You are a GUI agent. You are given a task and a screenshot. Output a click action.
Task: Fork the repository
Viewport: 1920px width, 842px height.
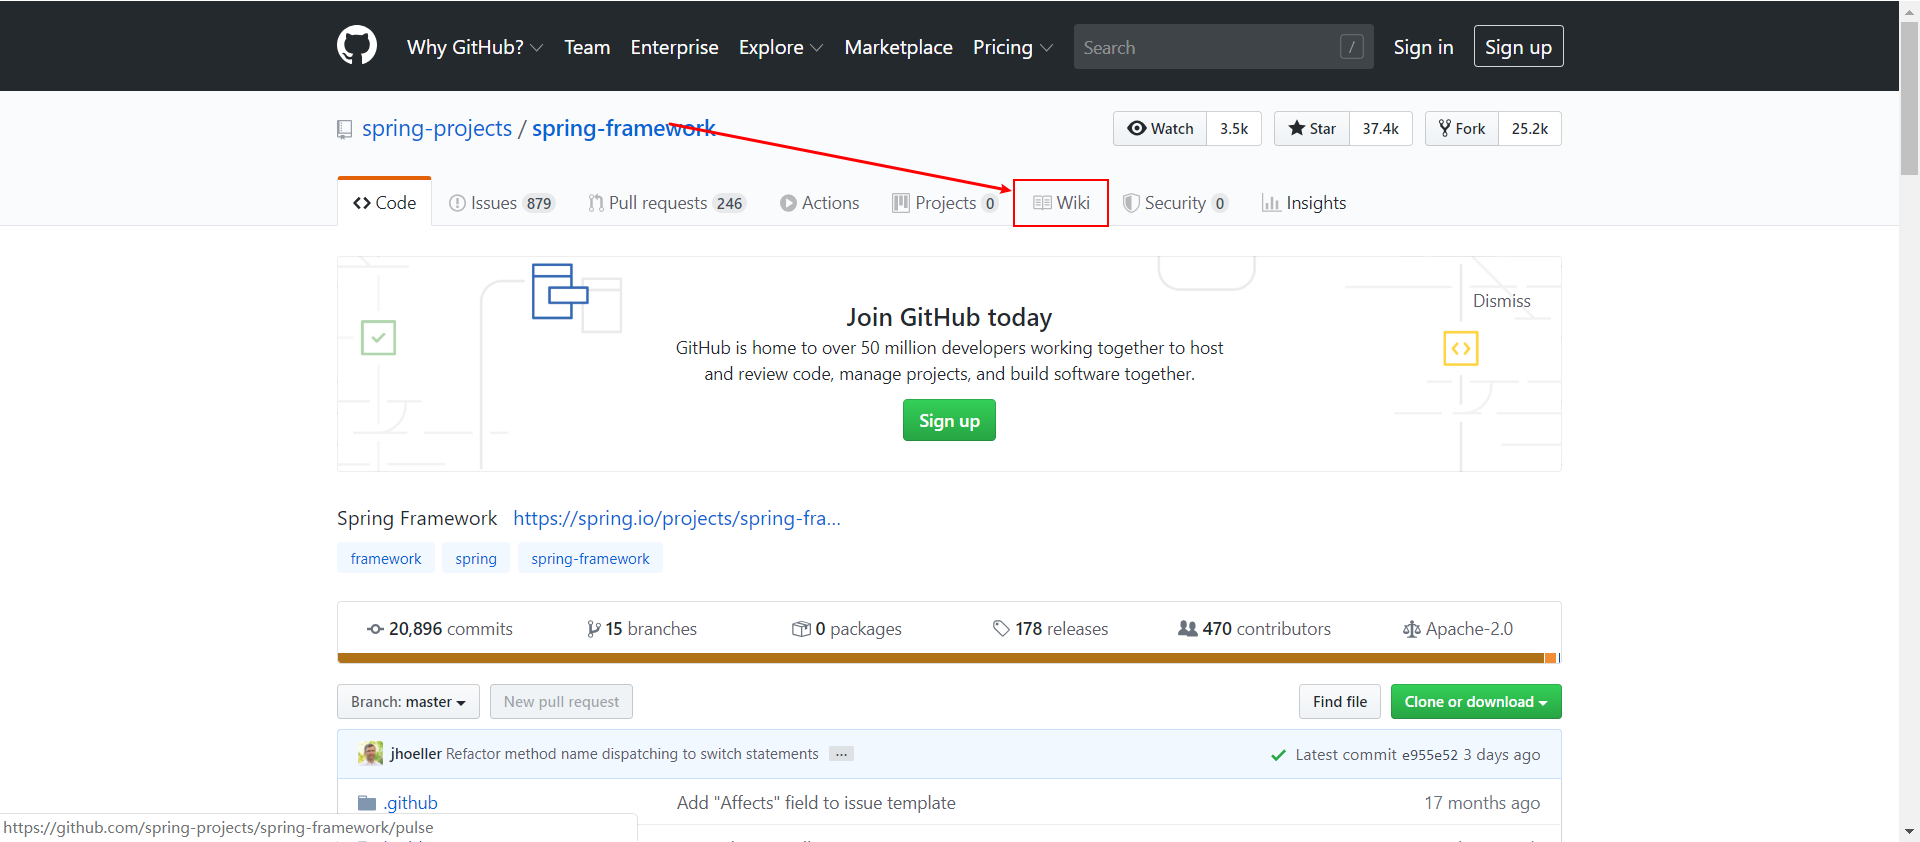point(1462,128)
